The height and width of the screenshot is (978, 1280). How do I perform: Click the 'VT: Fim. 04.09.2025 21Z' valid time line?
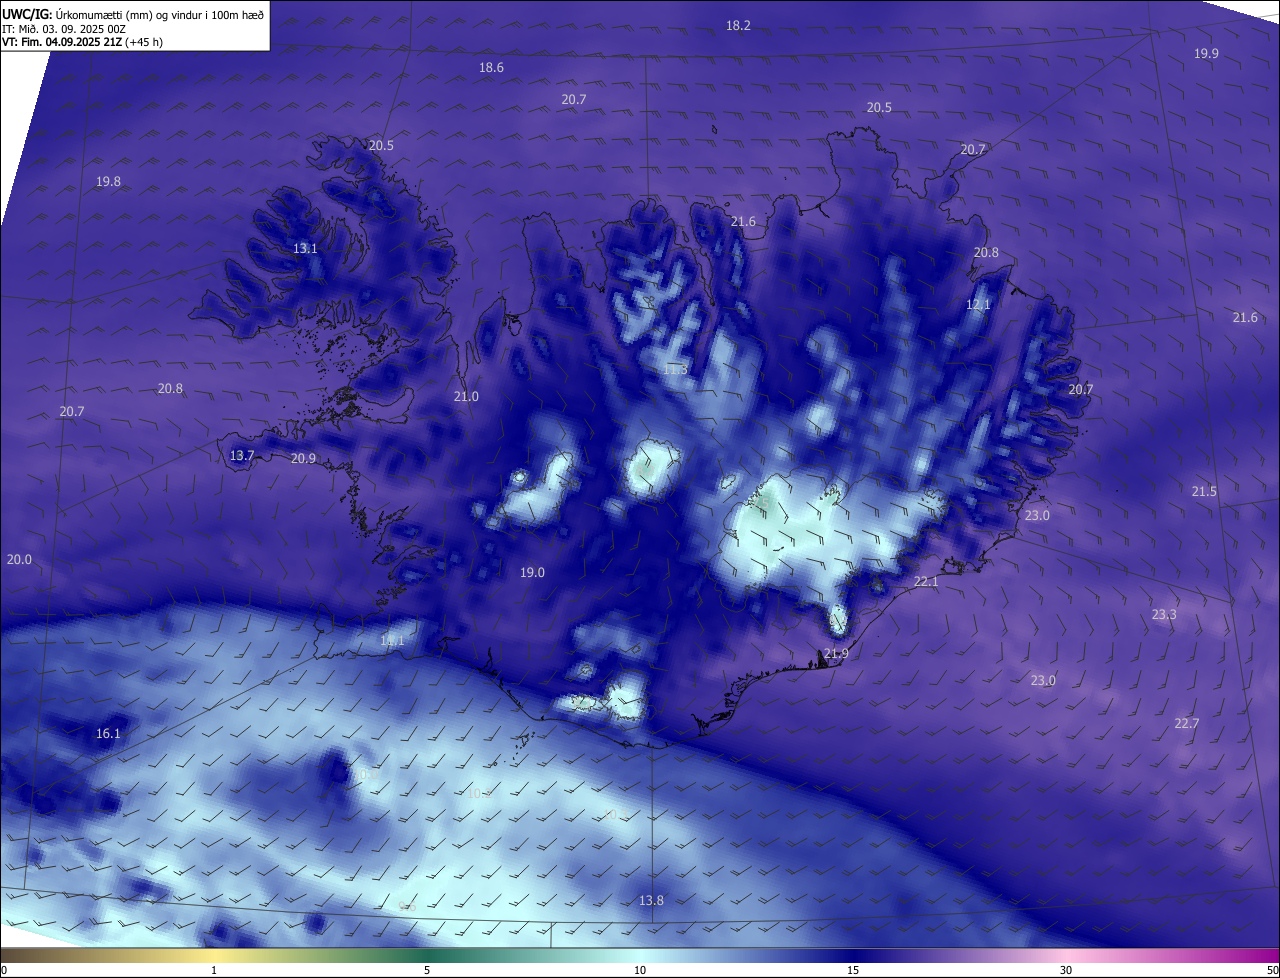pyautogui.click(x=82, y=42)
